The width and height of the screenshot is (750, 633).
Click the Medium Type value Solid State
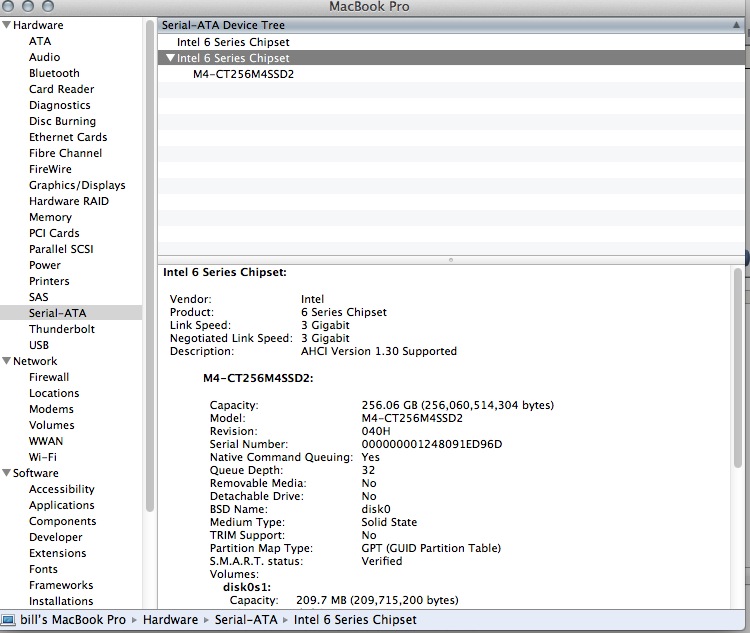point(389,522)
